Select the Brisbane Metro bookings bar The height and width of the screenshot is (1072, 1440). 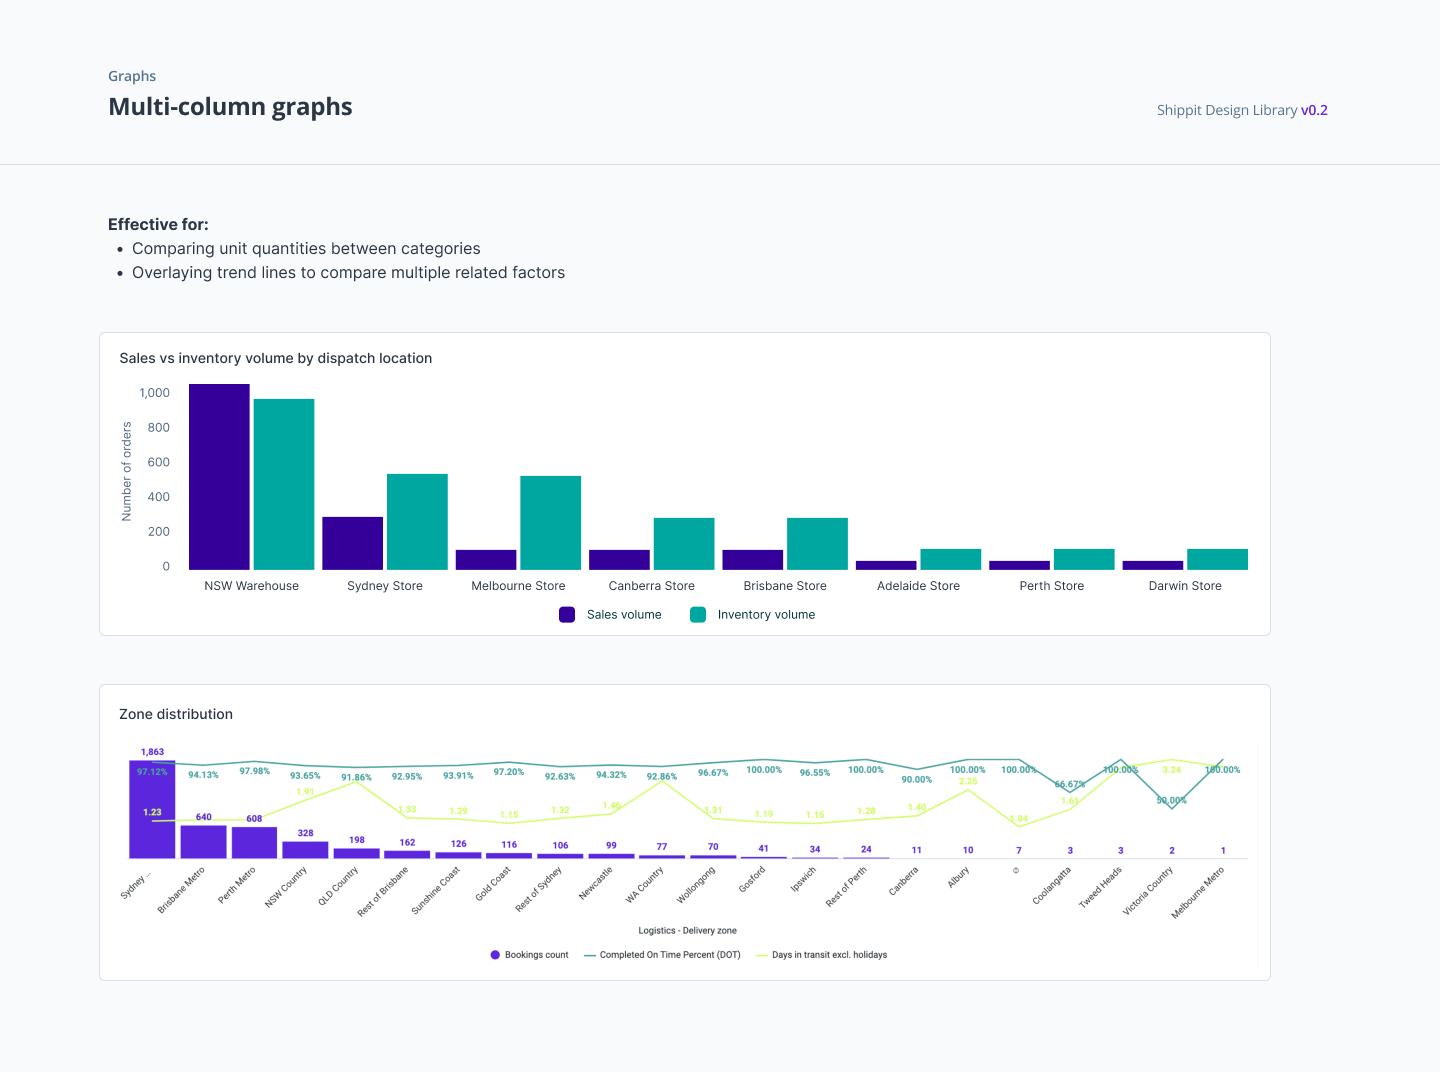203,842
